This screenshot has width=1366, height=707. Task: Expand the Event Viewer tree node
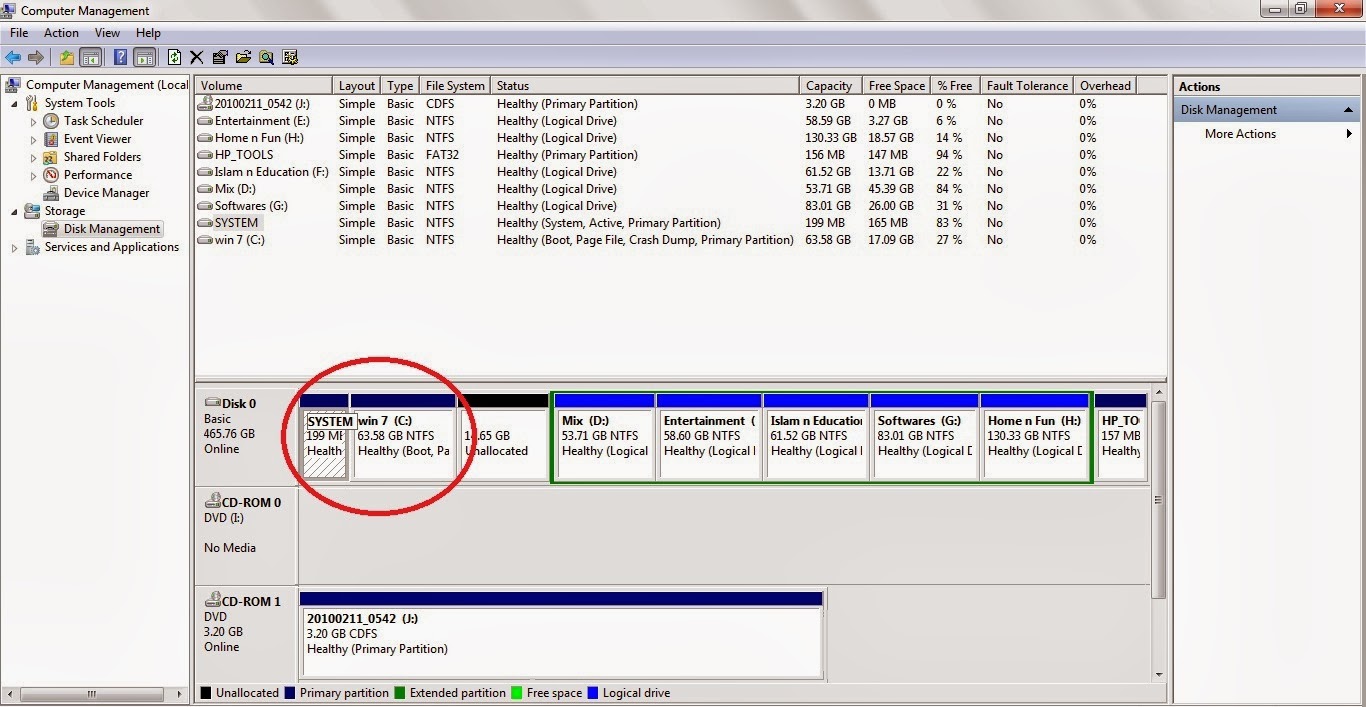pos(31,138)
